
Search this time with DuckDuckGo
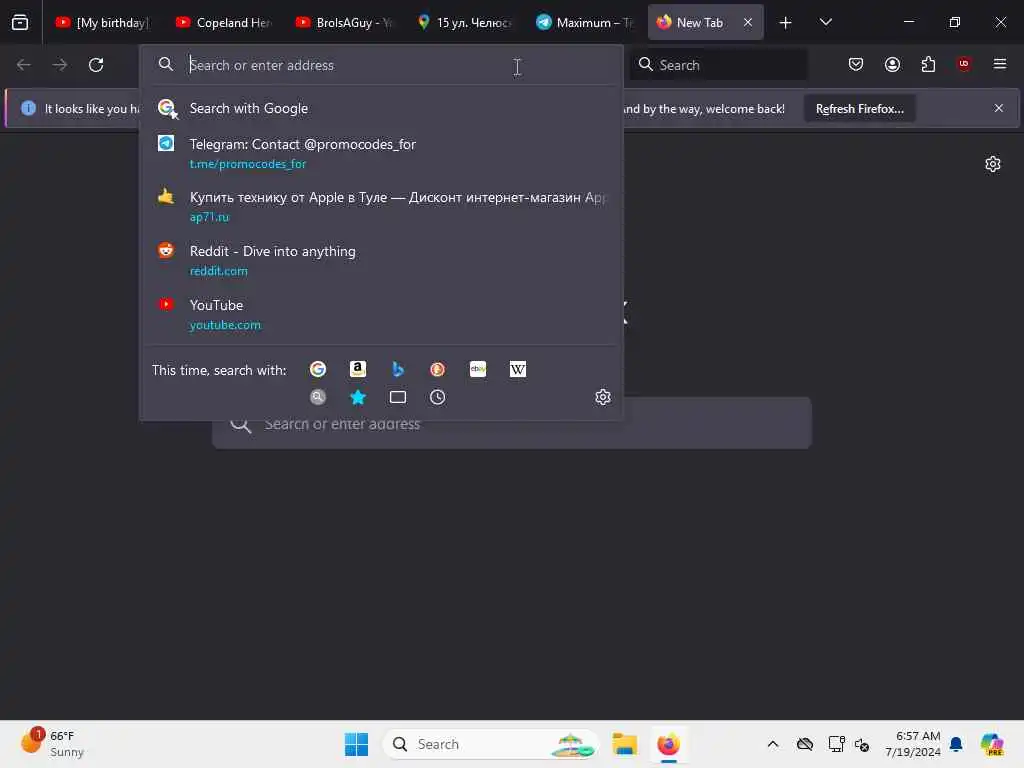[438, 370]
